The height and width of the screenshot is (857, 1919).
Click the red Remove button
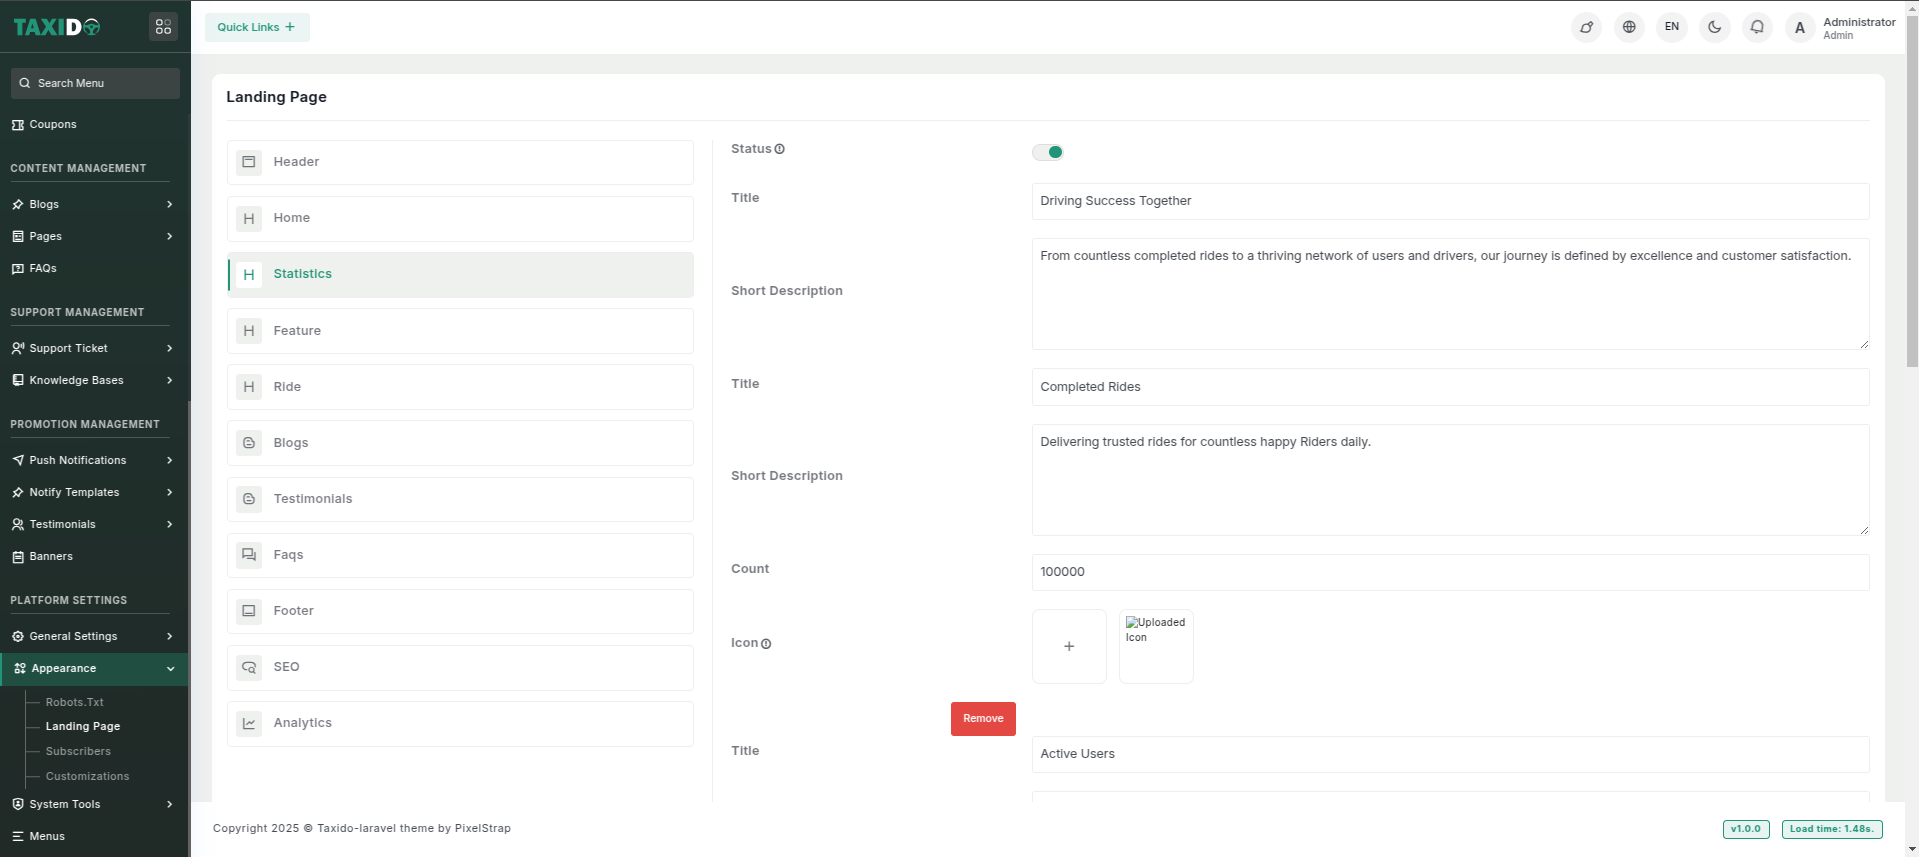pos(982,718)
